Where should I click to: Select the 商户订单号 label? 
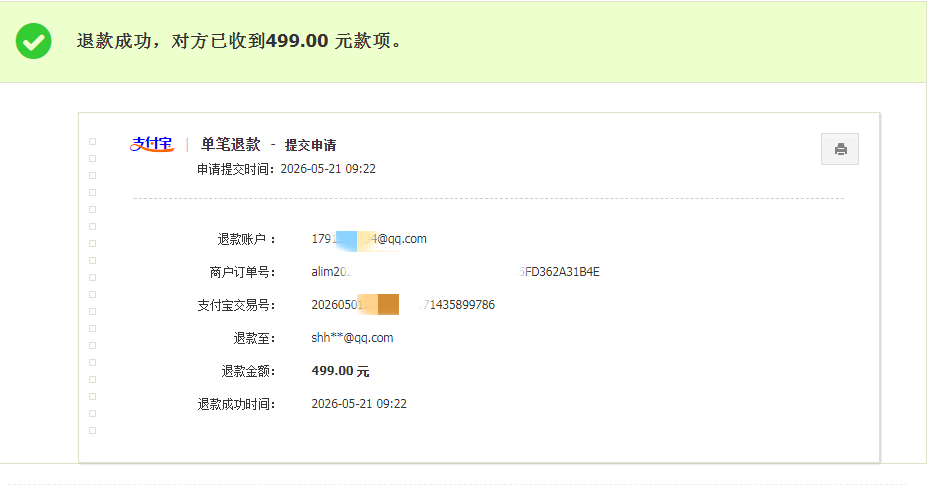click(x=242, y=272)
